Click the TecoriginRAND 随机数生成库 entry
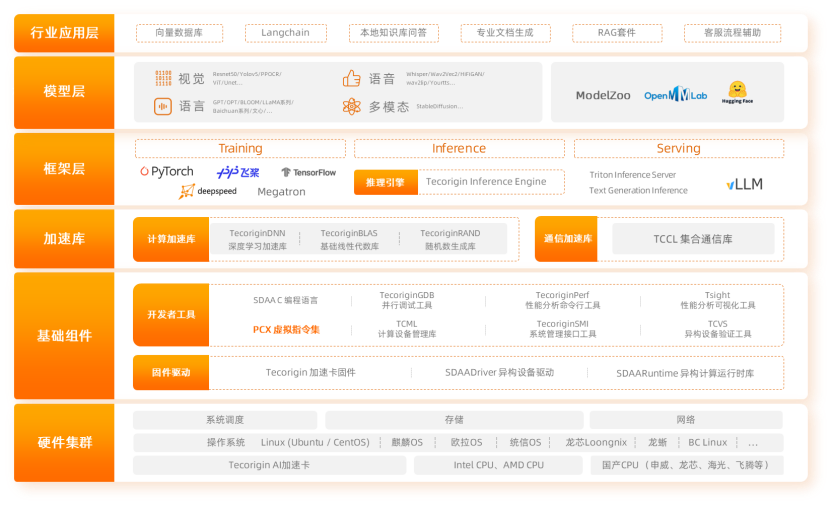 coord(450,240)
